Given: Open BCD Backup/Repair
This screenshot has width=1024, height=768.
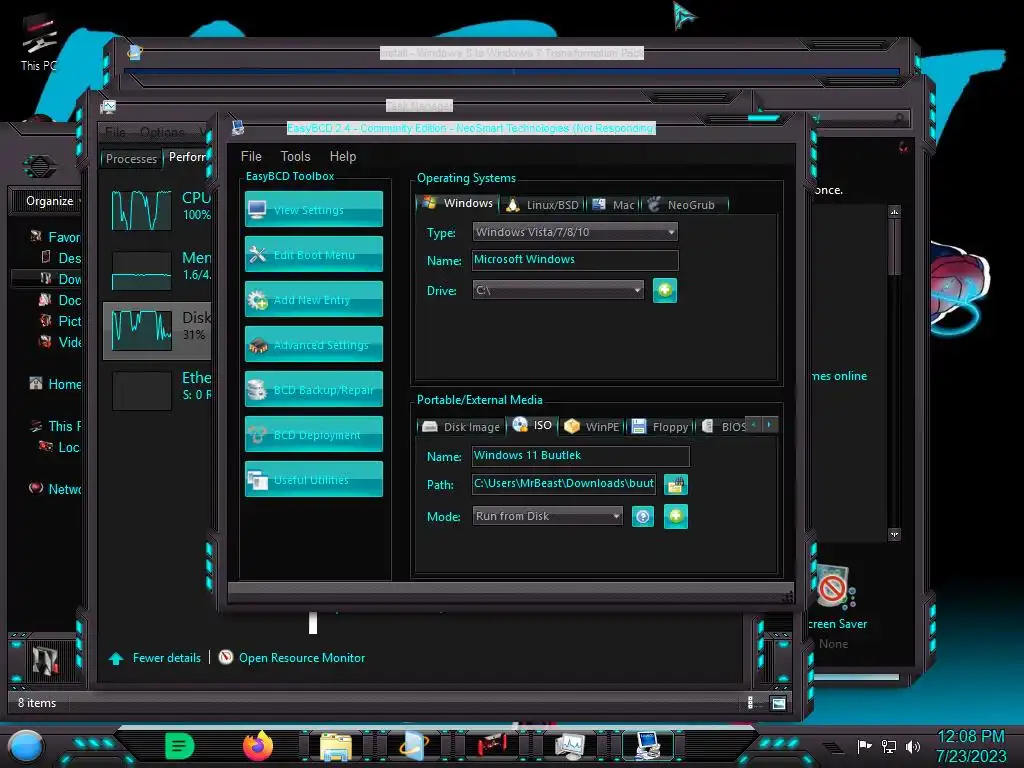Looking at the screenshot, I should pos(313,390).
